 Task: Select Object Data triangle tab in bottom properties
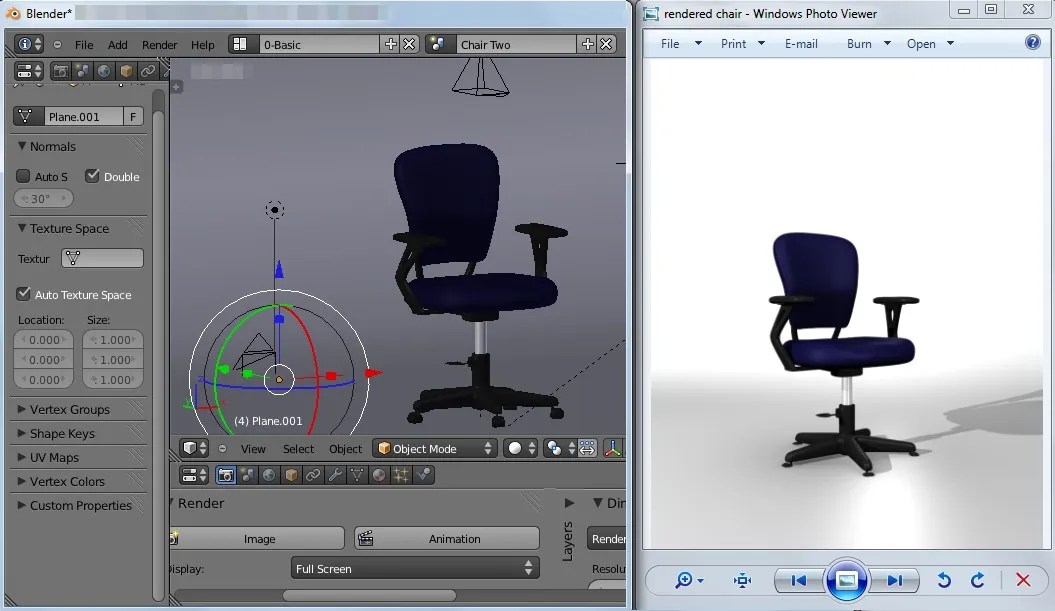tap(357, 475)
